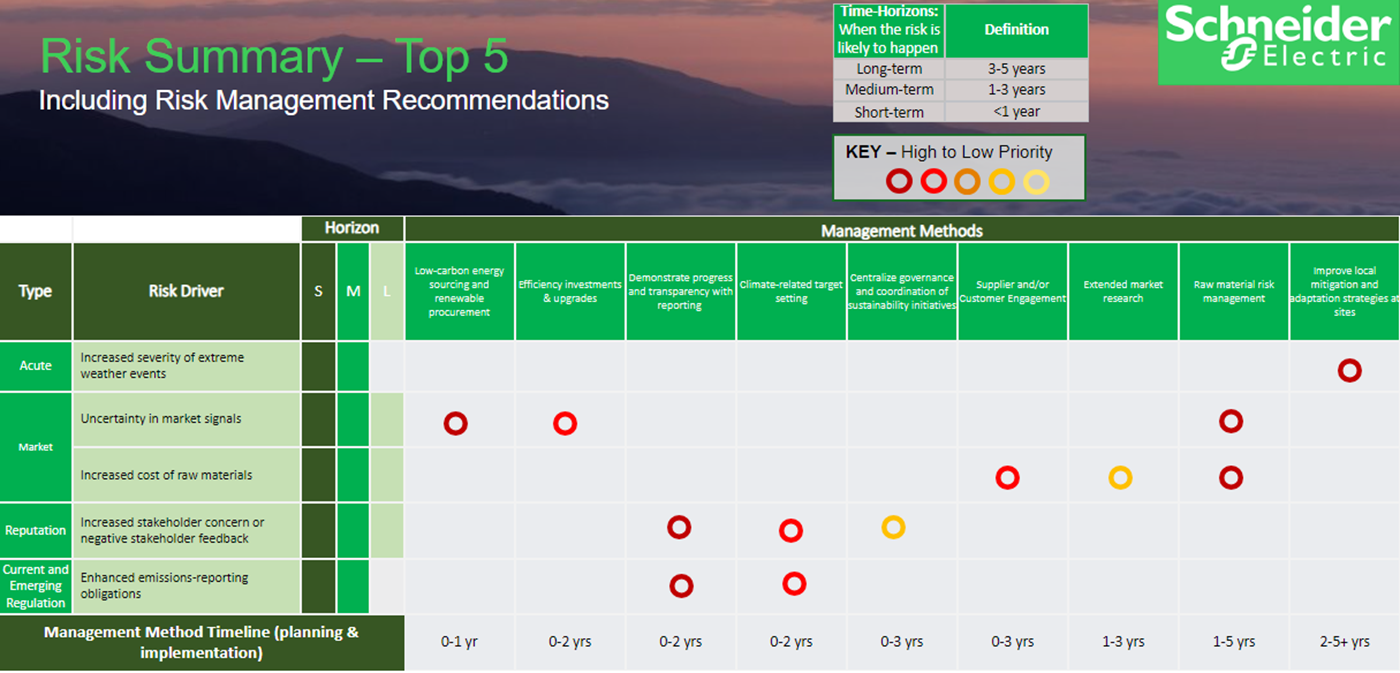
Task: Select the Management Methods header
Action: point(901,231)
